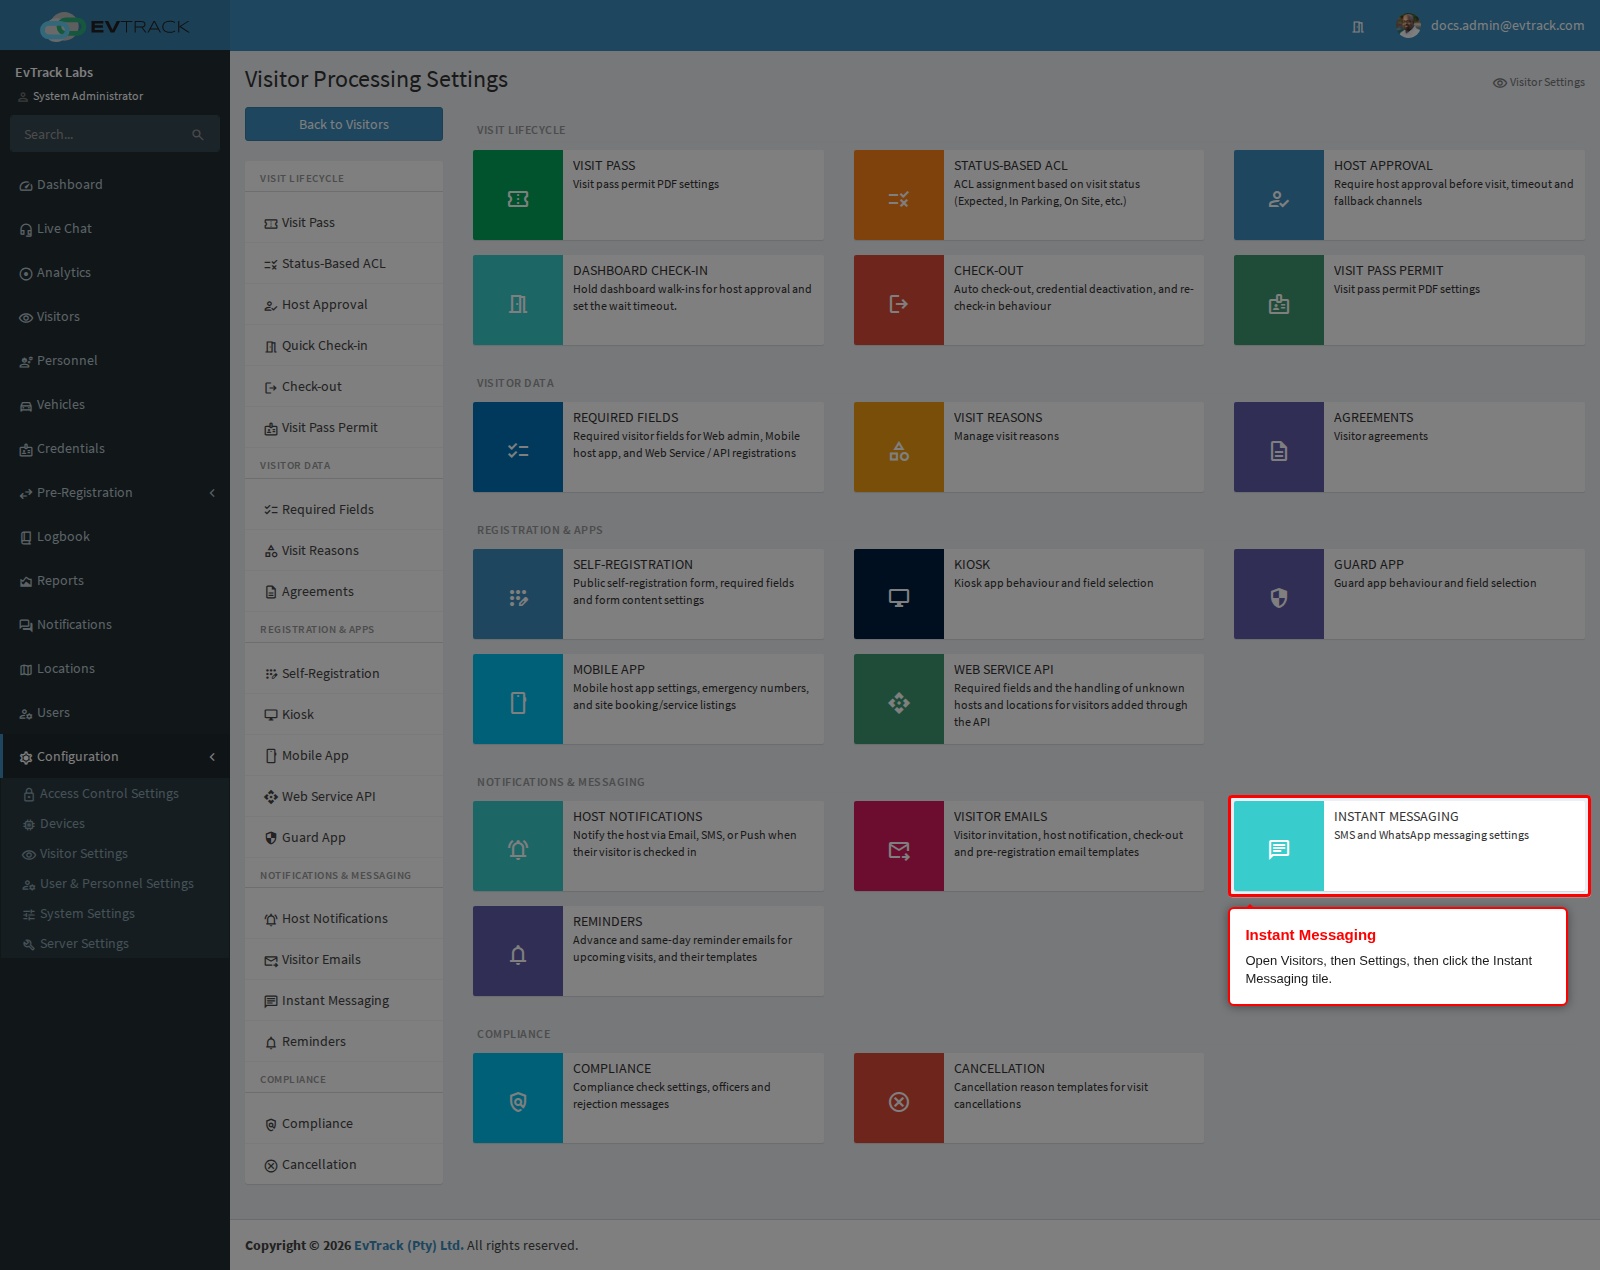1600x1270 pixels.
Task: Click the building icon in top header
Action: 1358,27
